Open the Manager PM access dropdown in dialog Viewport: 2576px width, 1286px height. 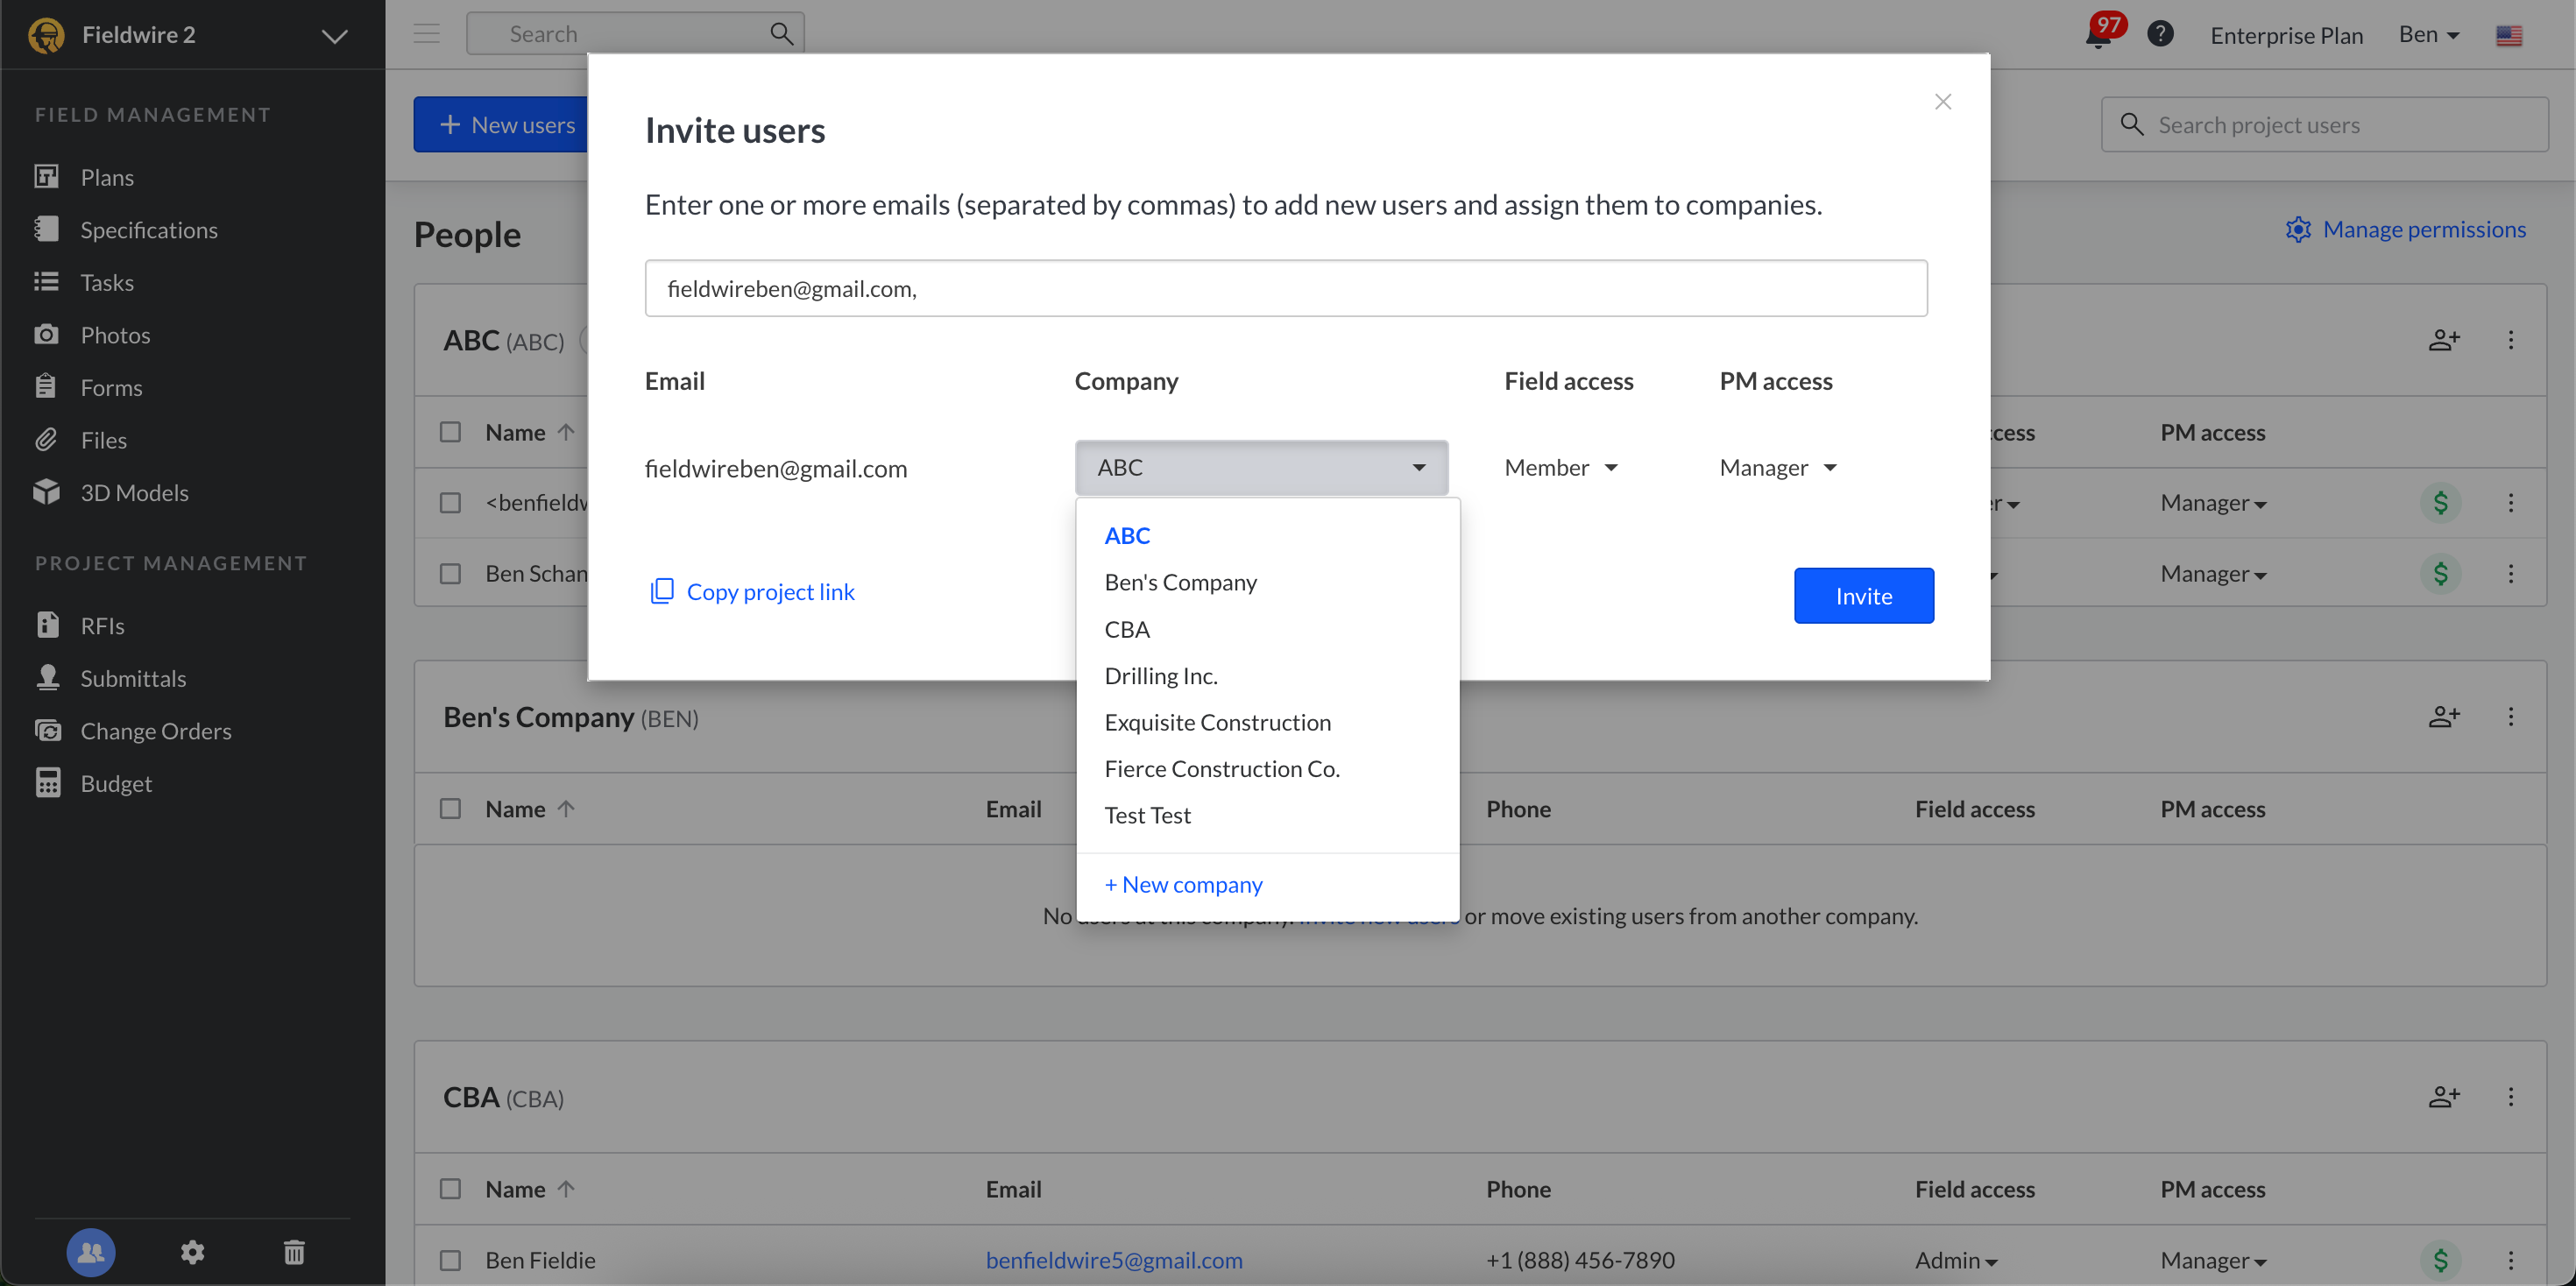pos(1777,467)
